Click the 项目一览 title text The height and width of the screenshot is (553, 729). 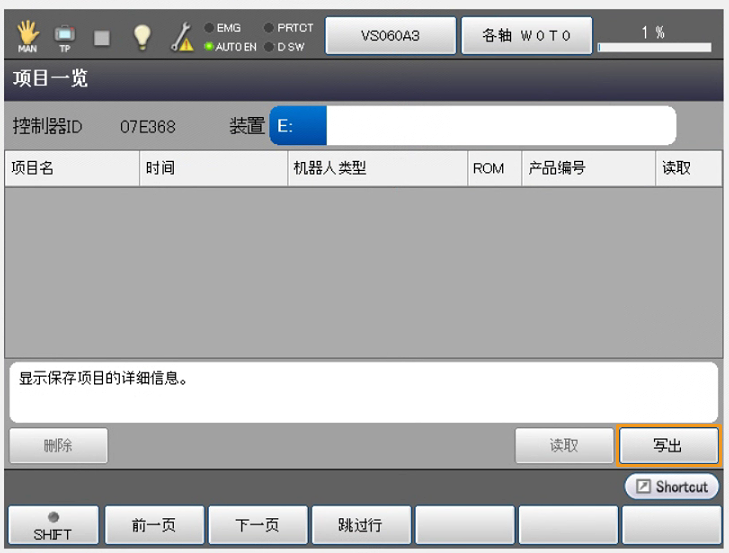coord(50,78)
